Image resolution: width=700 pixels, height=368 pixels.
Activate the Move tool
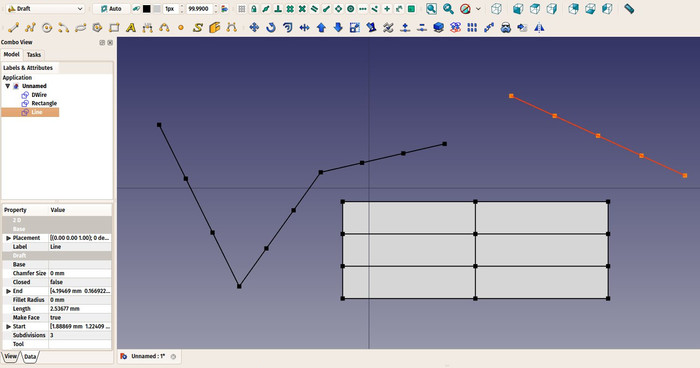254,28
